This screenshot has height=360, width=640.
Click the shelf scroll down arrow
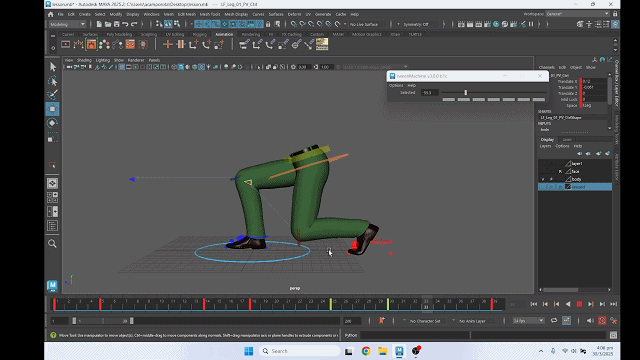[x=615, y=49]
